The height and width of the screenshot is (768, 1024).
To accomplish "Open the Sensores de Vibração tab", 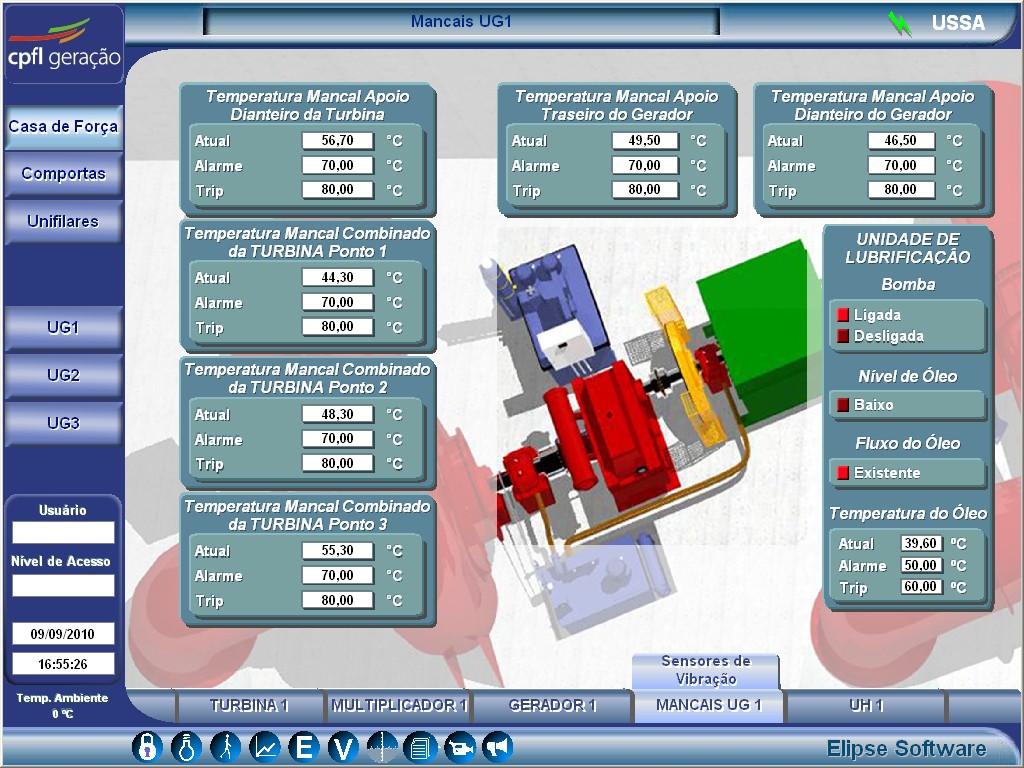I will [706, 670].
